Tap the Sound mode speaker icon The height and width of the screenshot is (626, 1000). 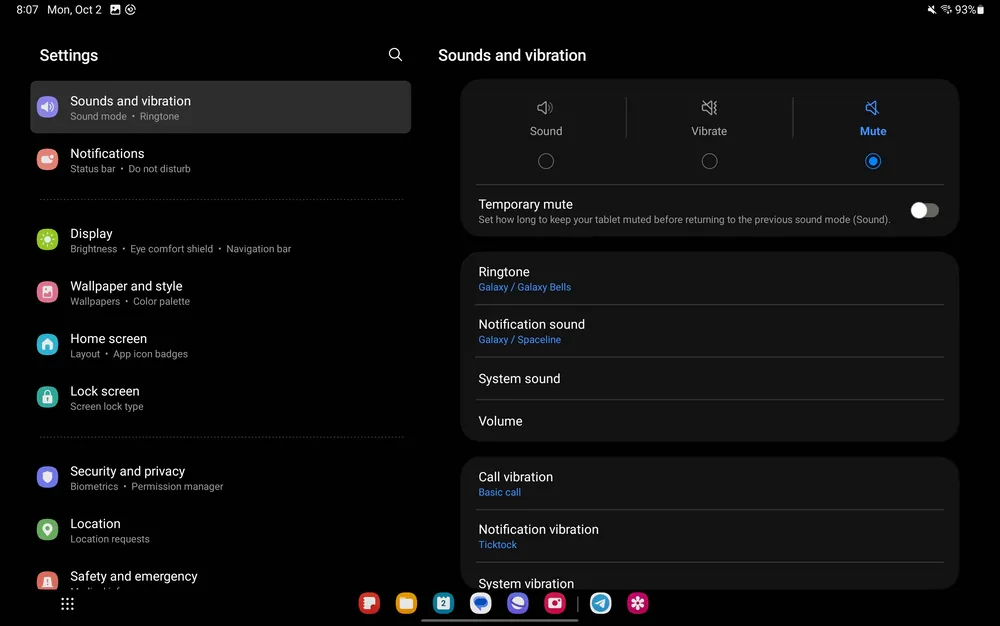point(545,108)
